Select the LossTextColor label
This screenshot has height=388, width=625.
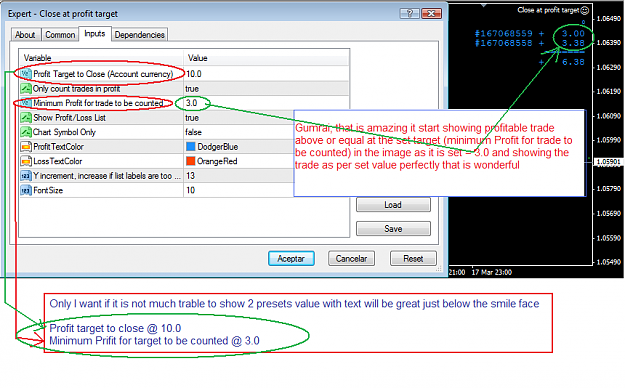coord(58,161)
